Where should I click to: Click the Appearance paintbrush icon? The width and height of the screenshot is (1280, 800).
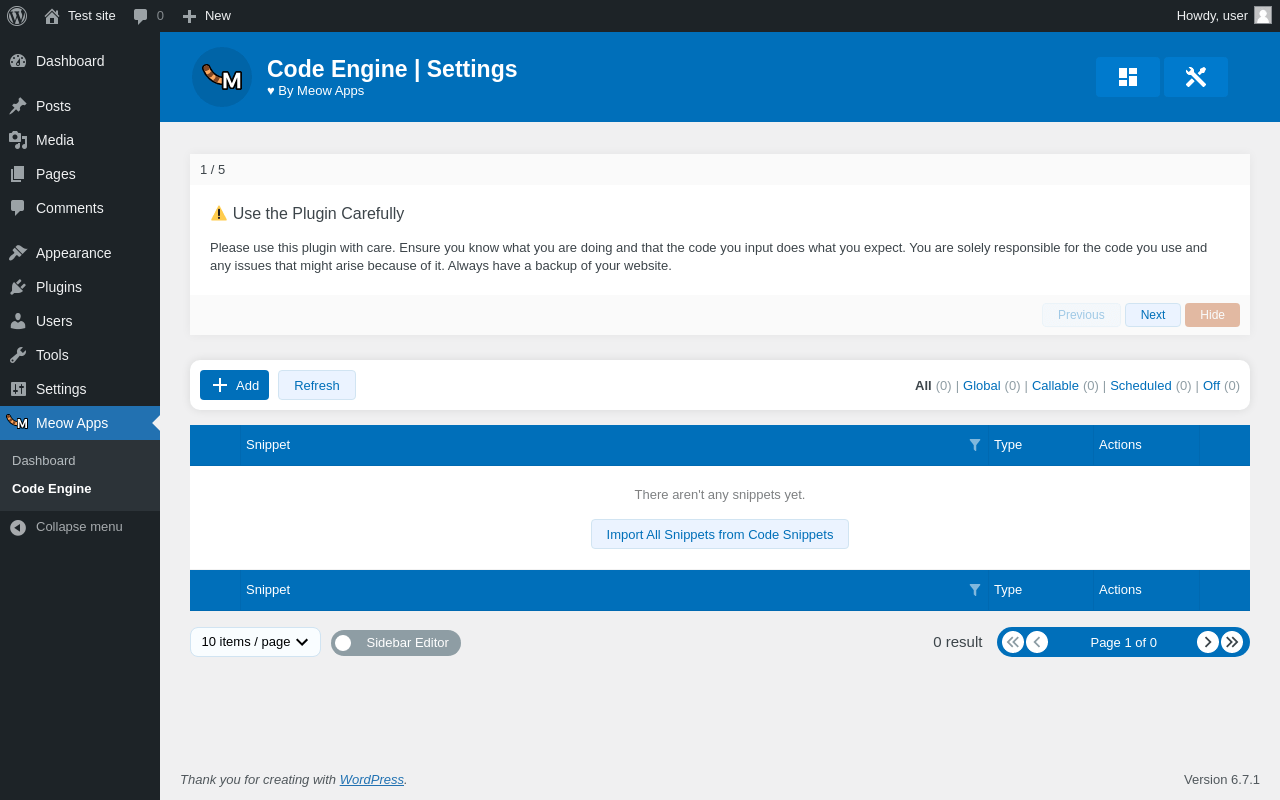18,253
